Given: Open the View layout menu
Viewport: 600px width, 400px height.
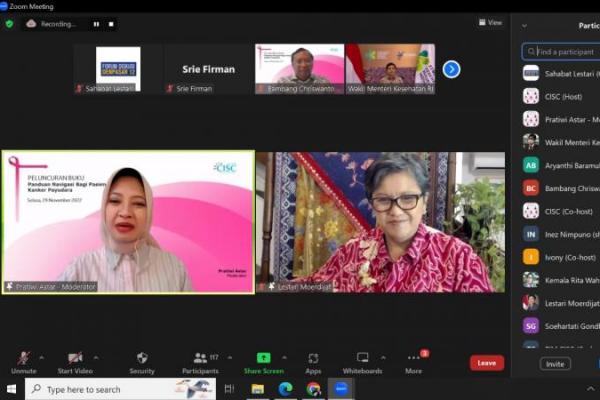Looking at the screenshot, I should pos(490,22).
